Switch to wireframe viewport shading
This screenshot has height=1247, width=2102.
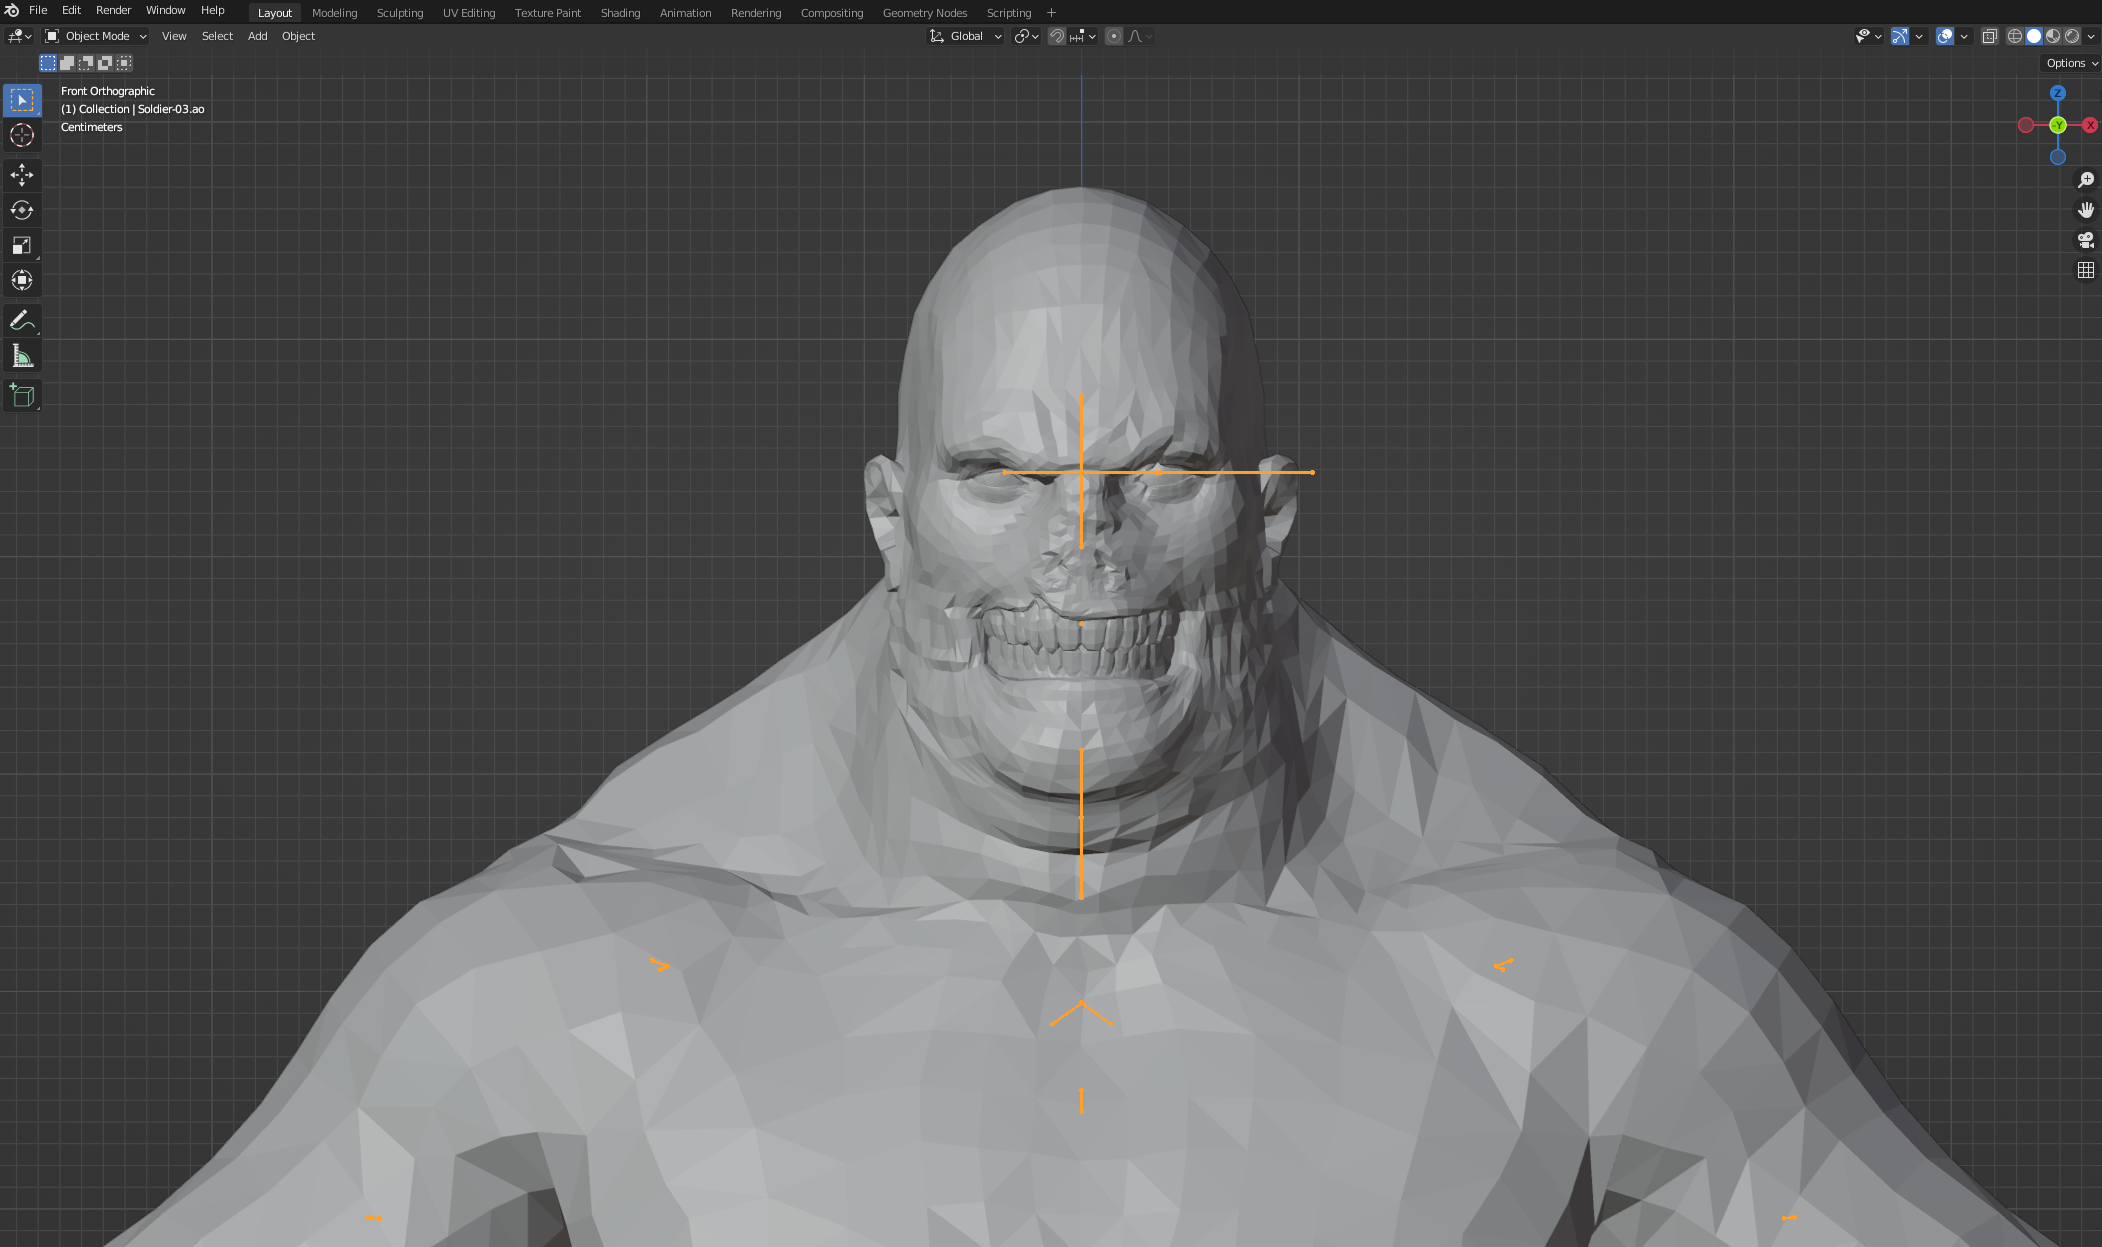pos(2015,36)
